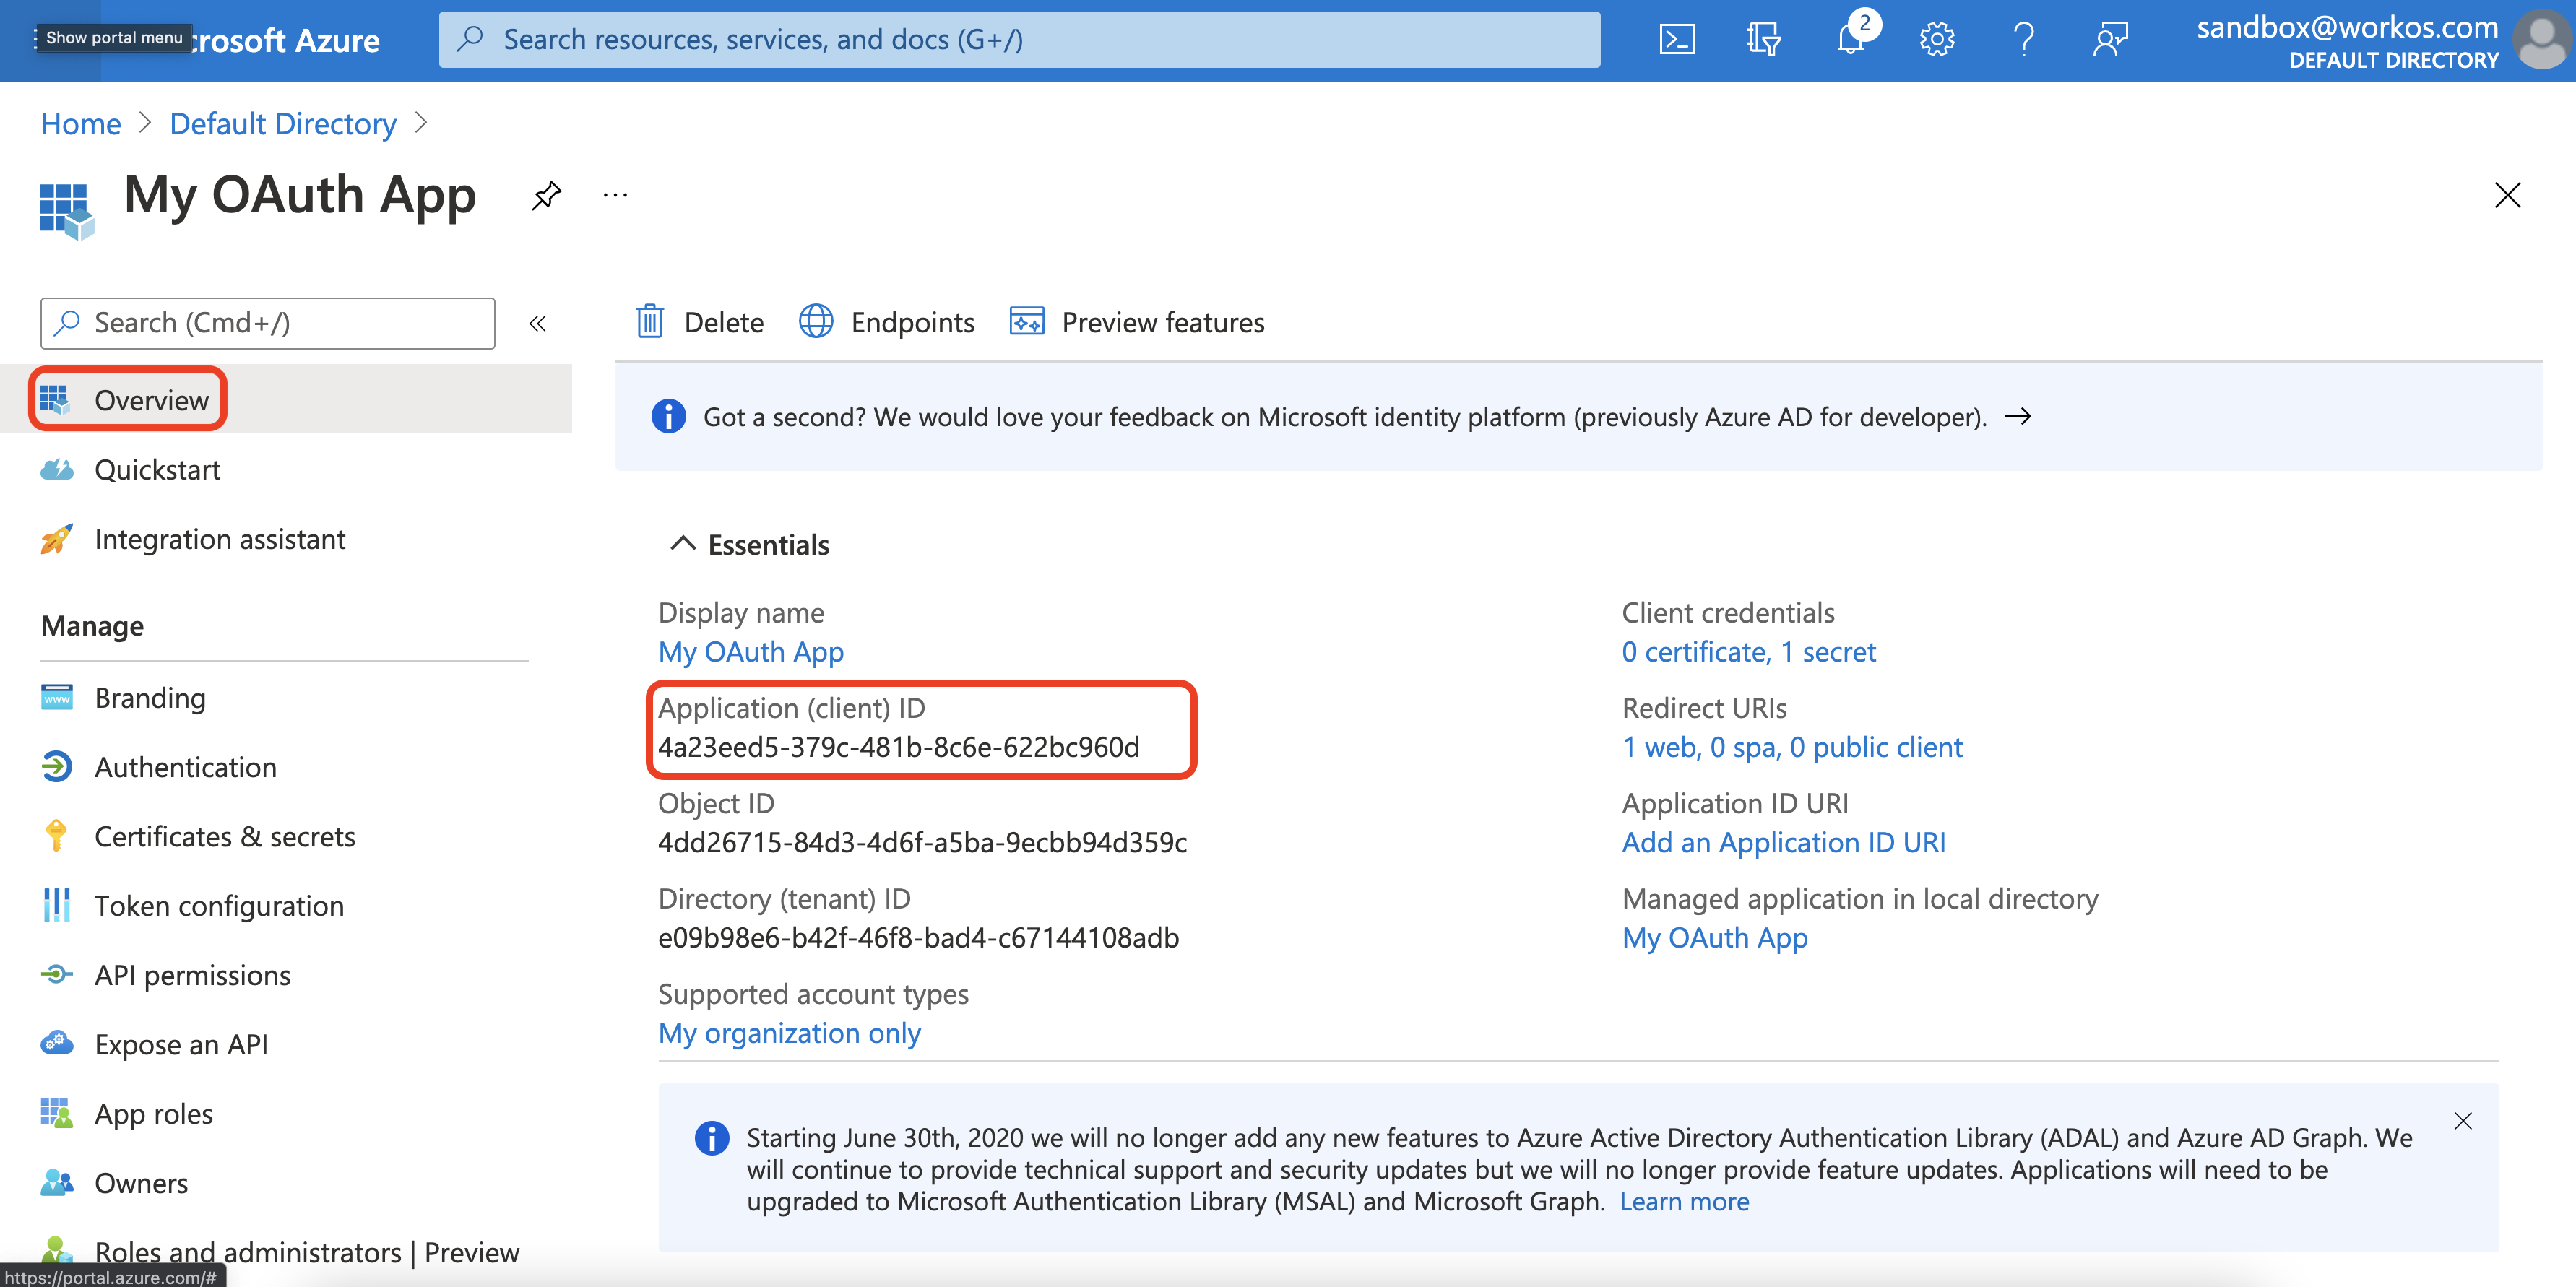Click the Token configuration bars icon
The height and width of the screenshot is (1287, 2576).
[x=56, y=905]
